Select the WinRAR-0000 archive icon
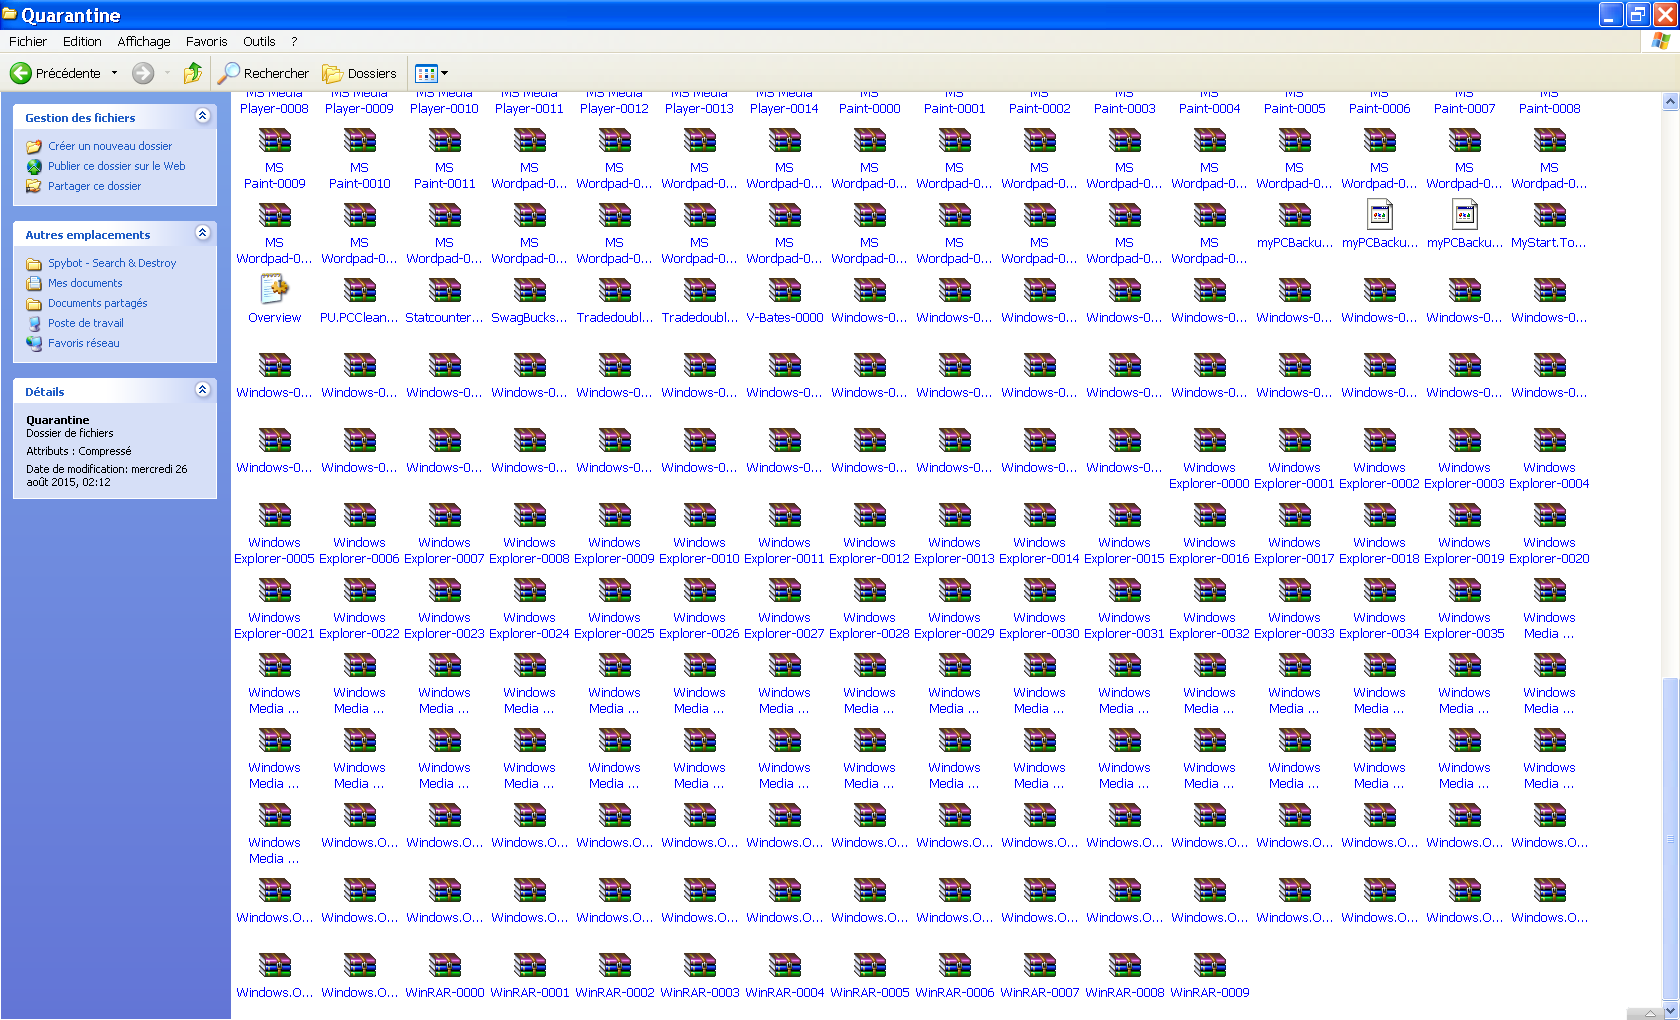The image size is (1680, 1020). (x=444, y=965)
